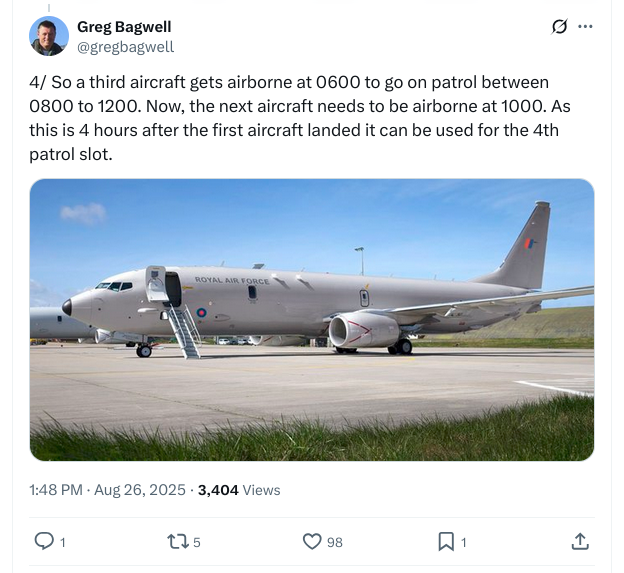Screen dimensions: 624x573
Task: Click Greg Bagwell's profile avatar
Action: 49,36
